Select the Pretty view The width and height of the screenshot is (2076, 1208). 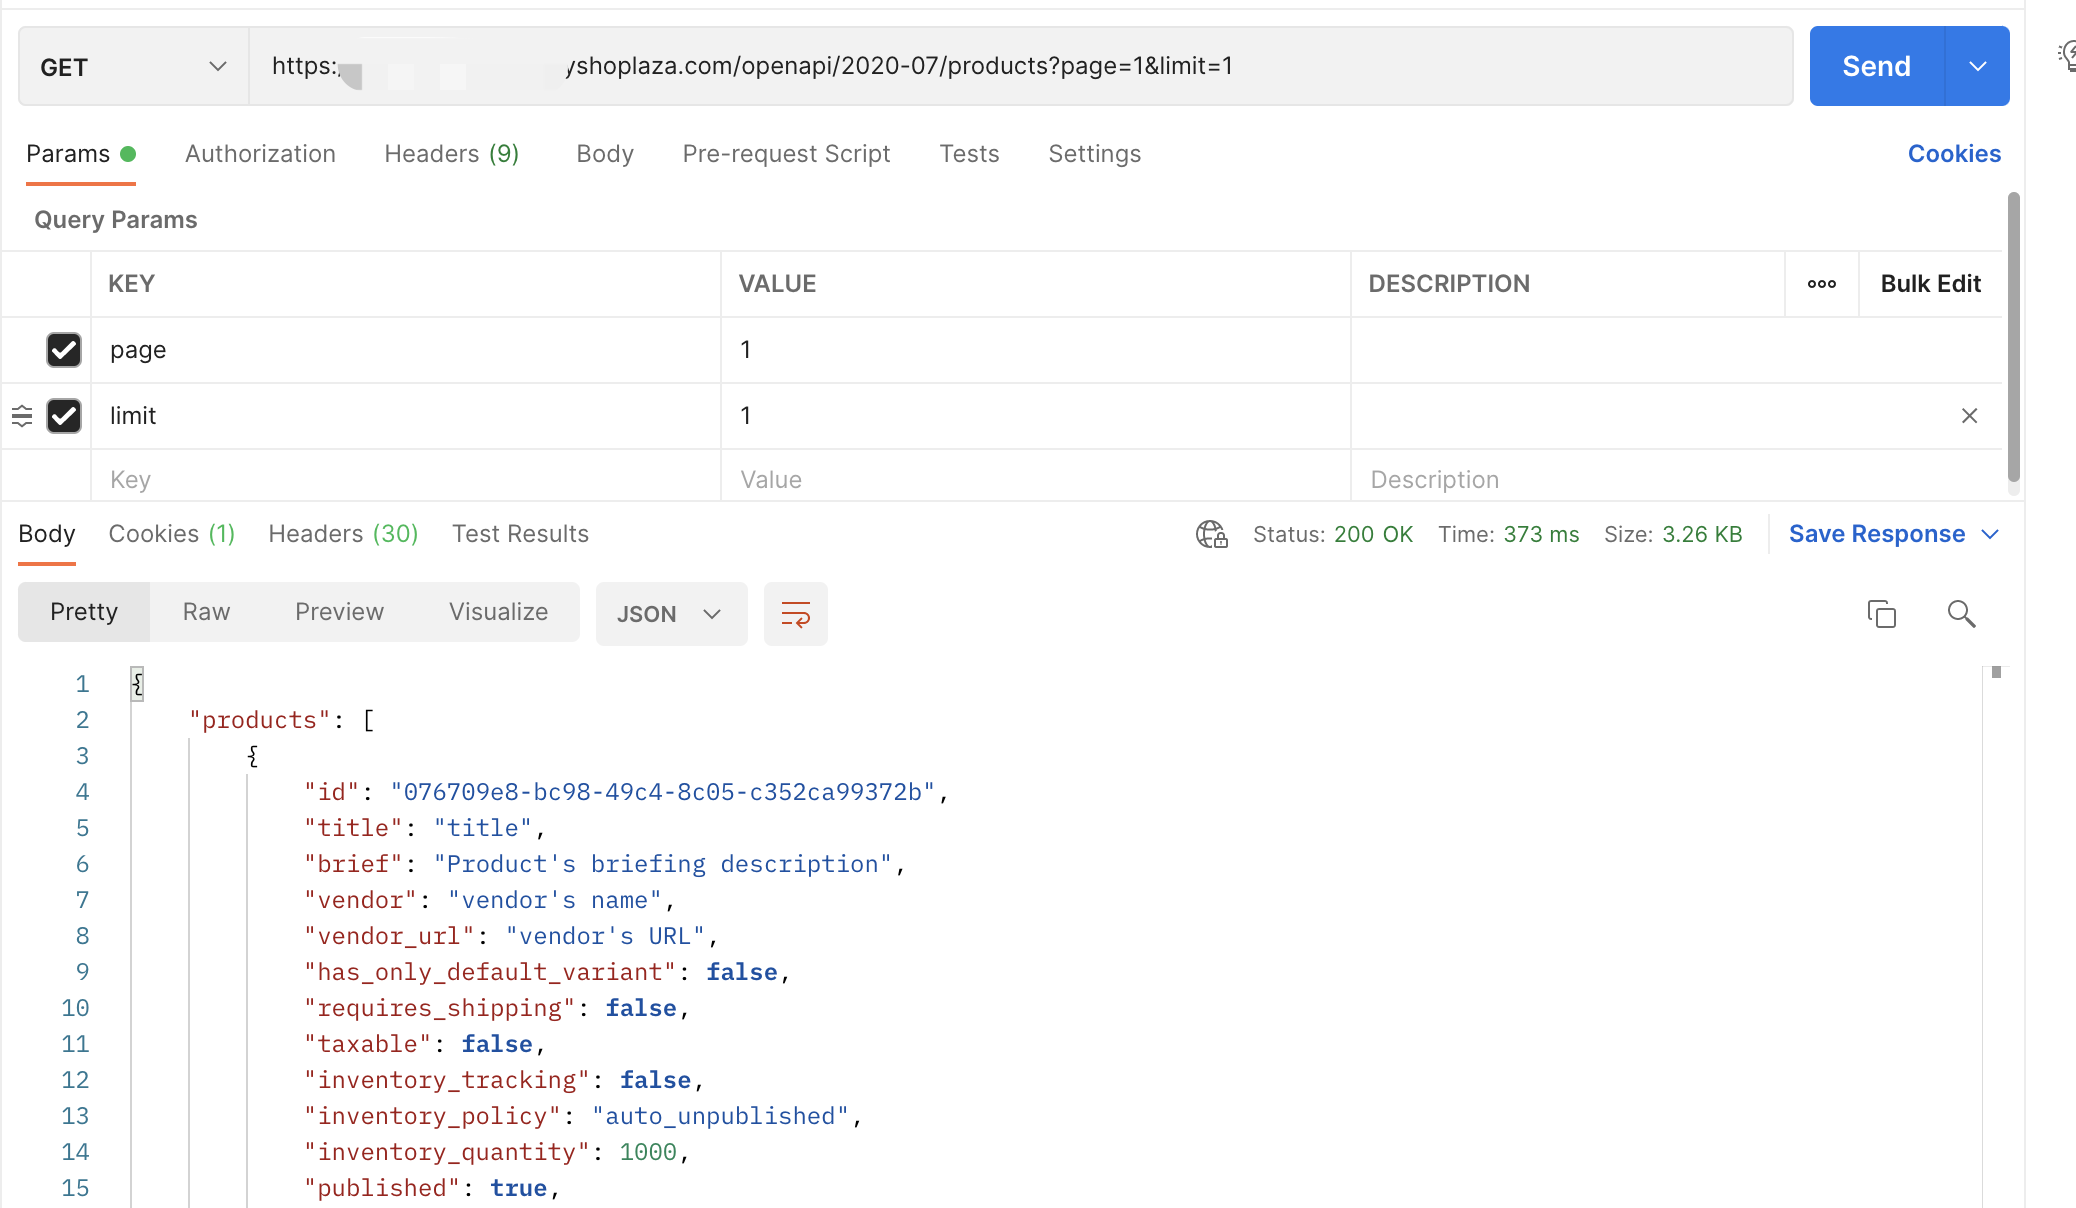point(84,612)
